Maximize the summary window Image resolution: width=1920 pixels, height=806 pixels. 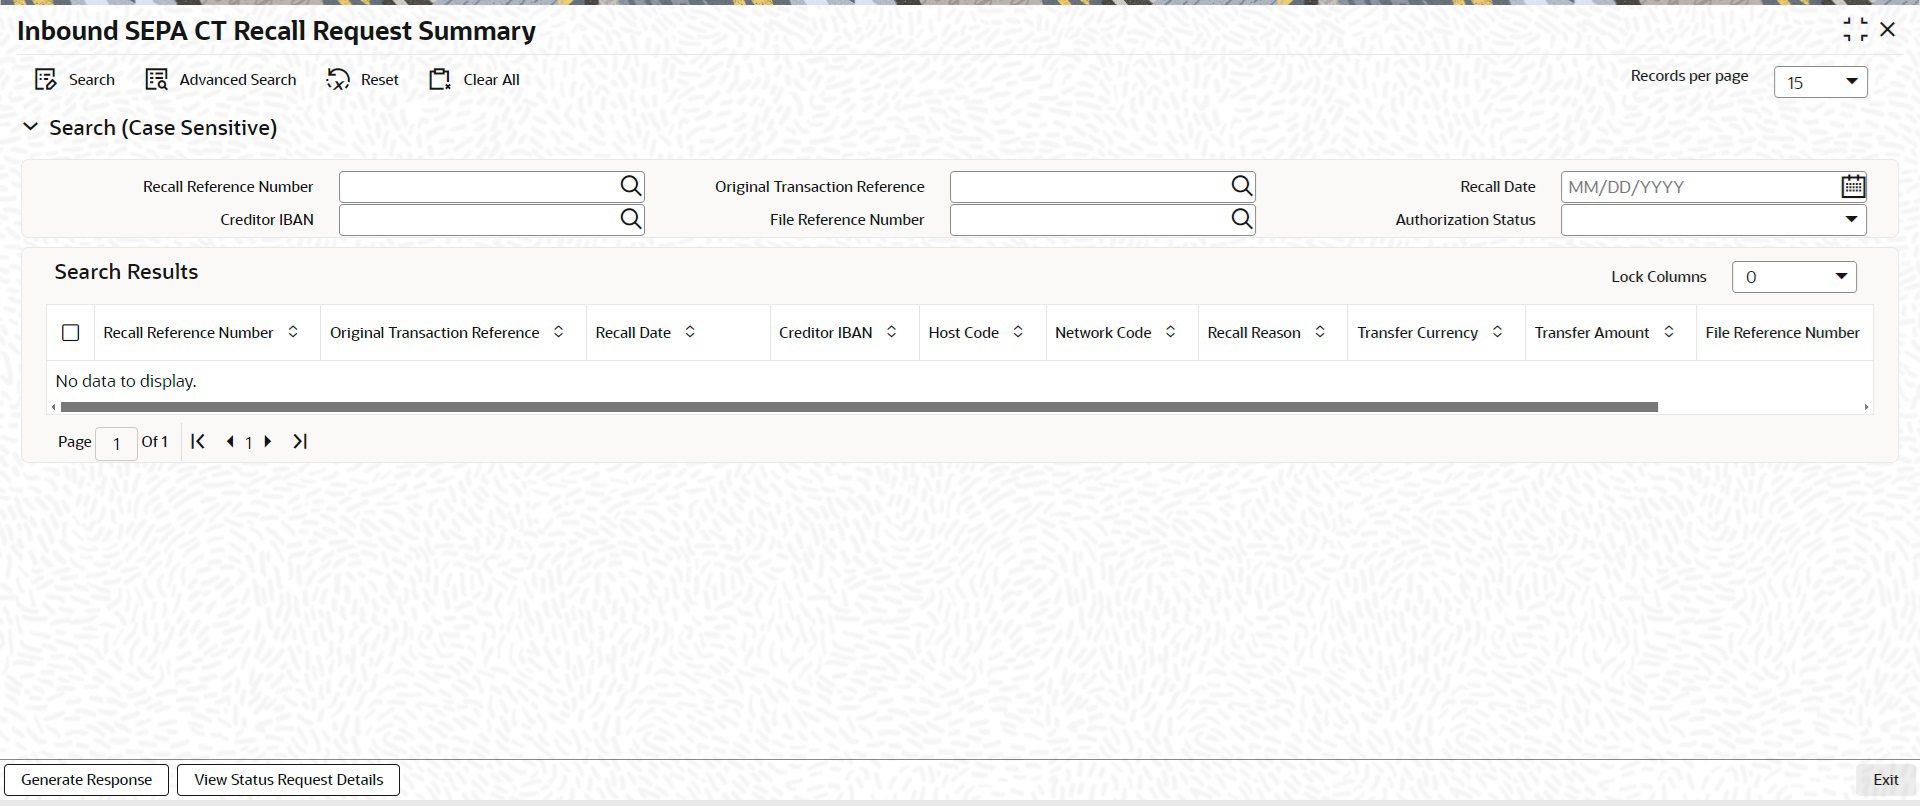click(1855, 30)
